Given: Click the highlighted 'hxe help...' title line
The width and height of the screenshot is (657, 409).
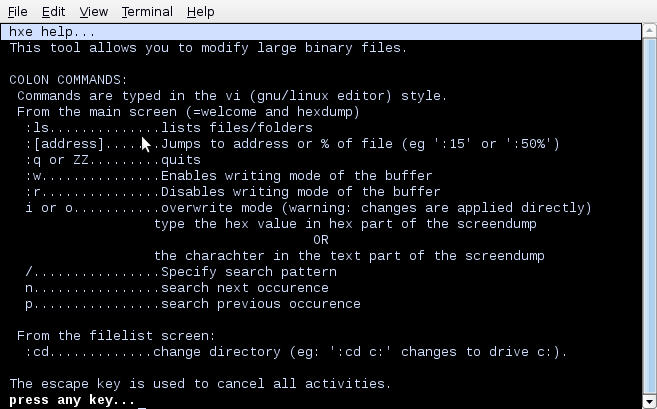Looking at the screenshot, I should 321,32.
